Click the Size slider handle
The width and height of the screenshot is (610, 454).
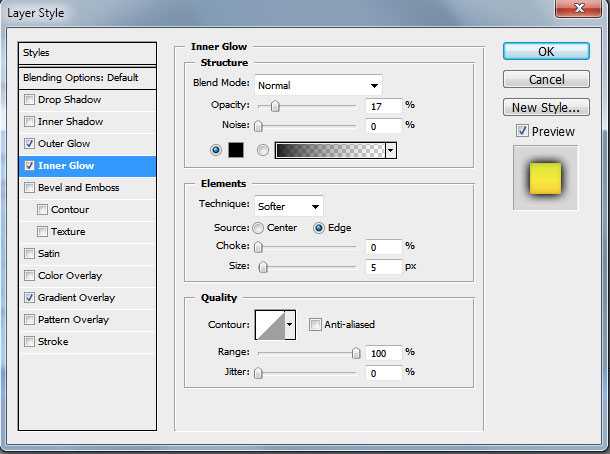263,267
